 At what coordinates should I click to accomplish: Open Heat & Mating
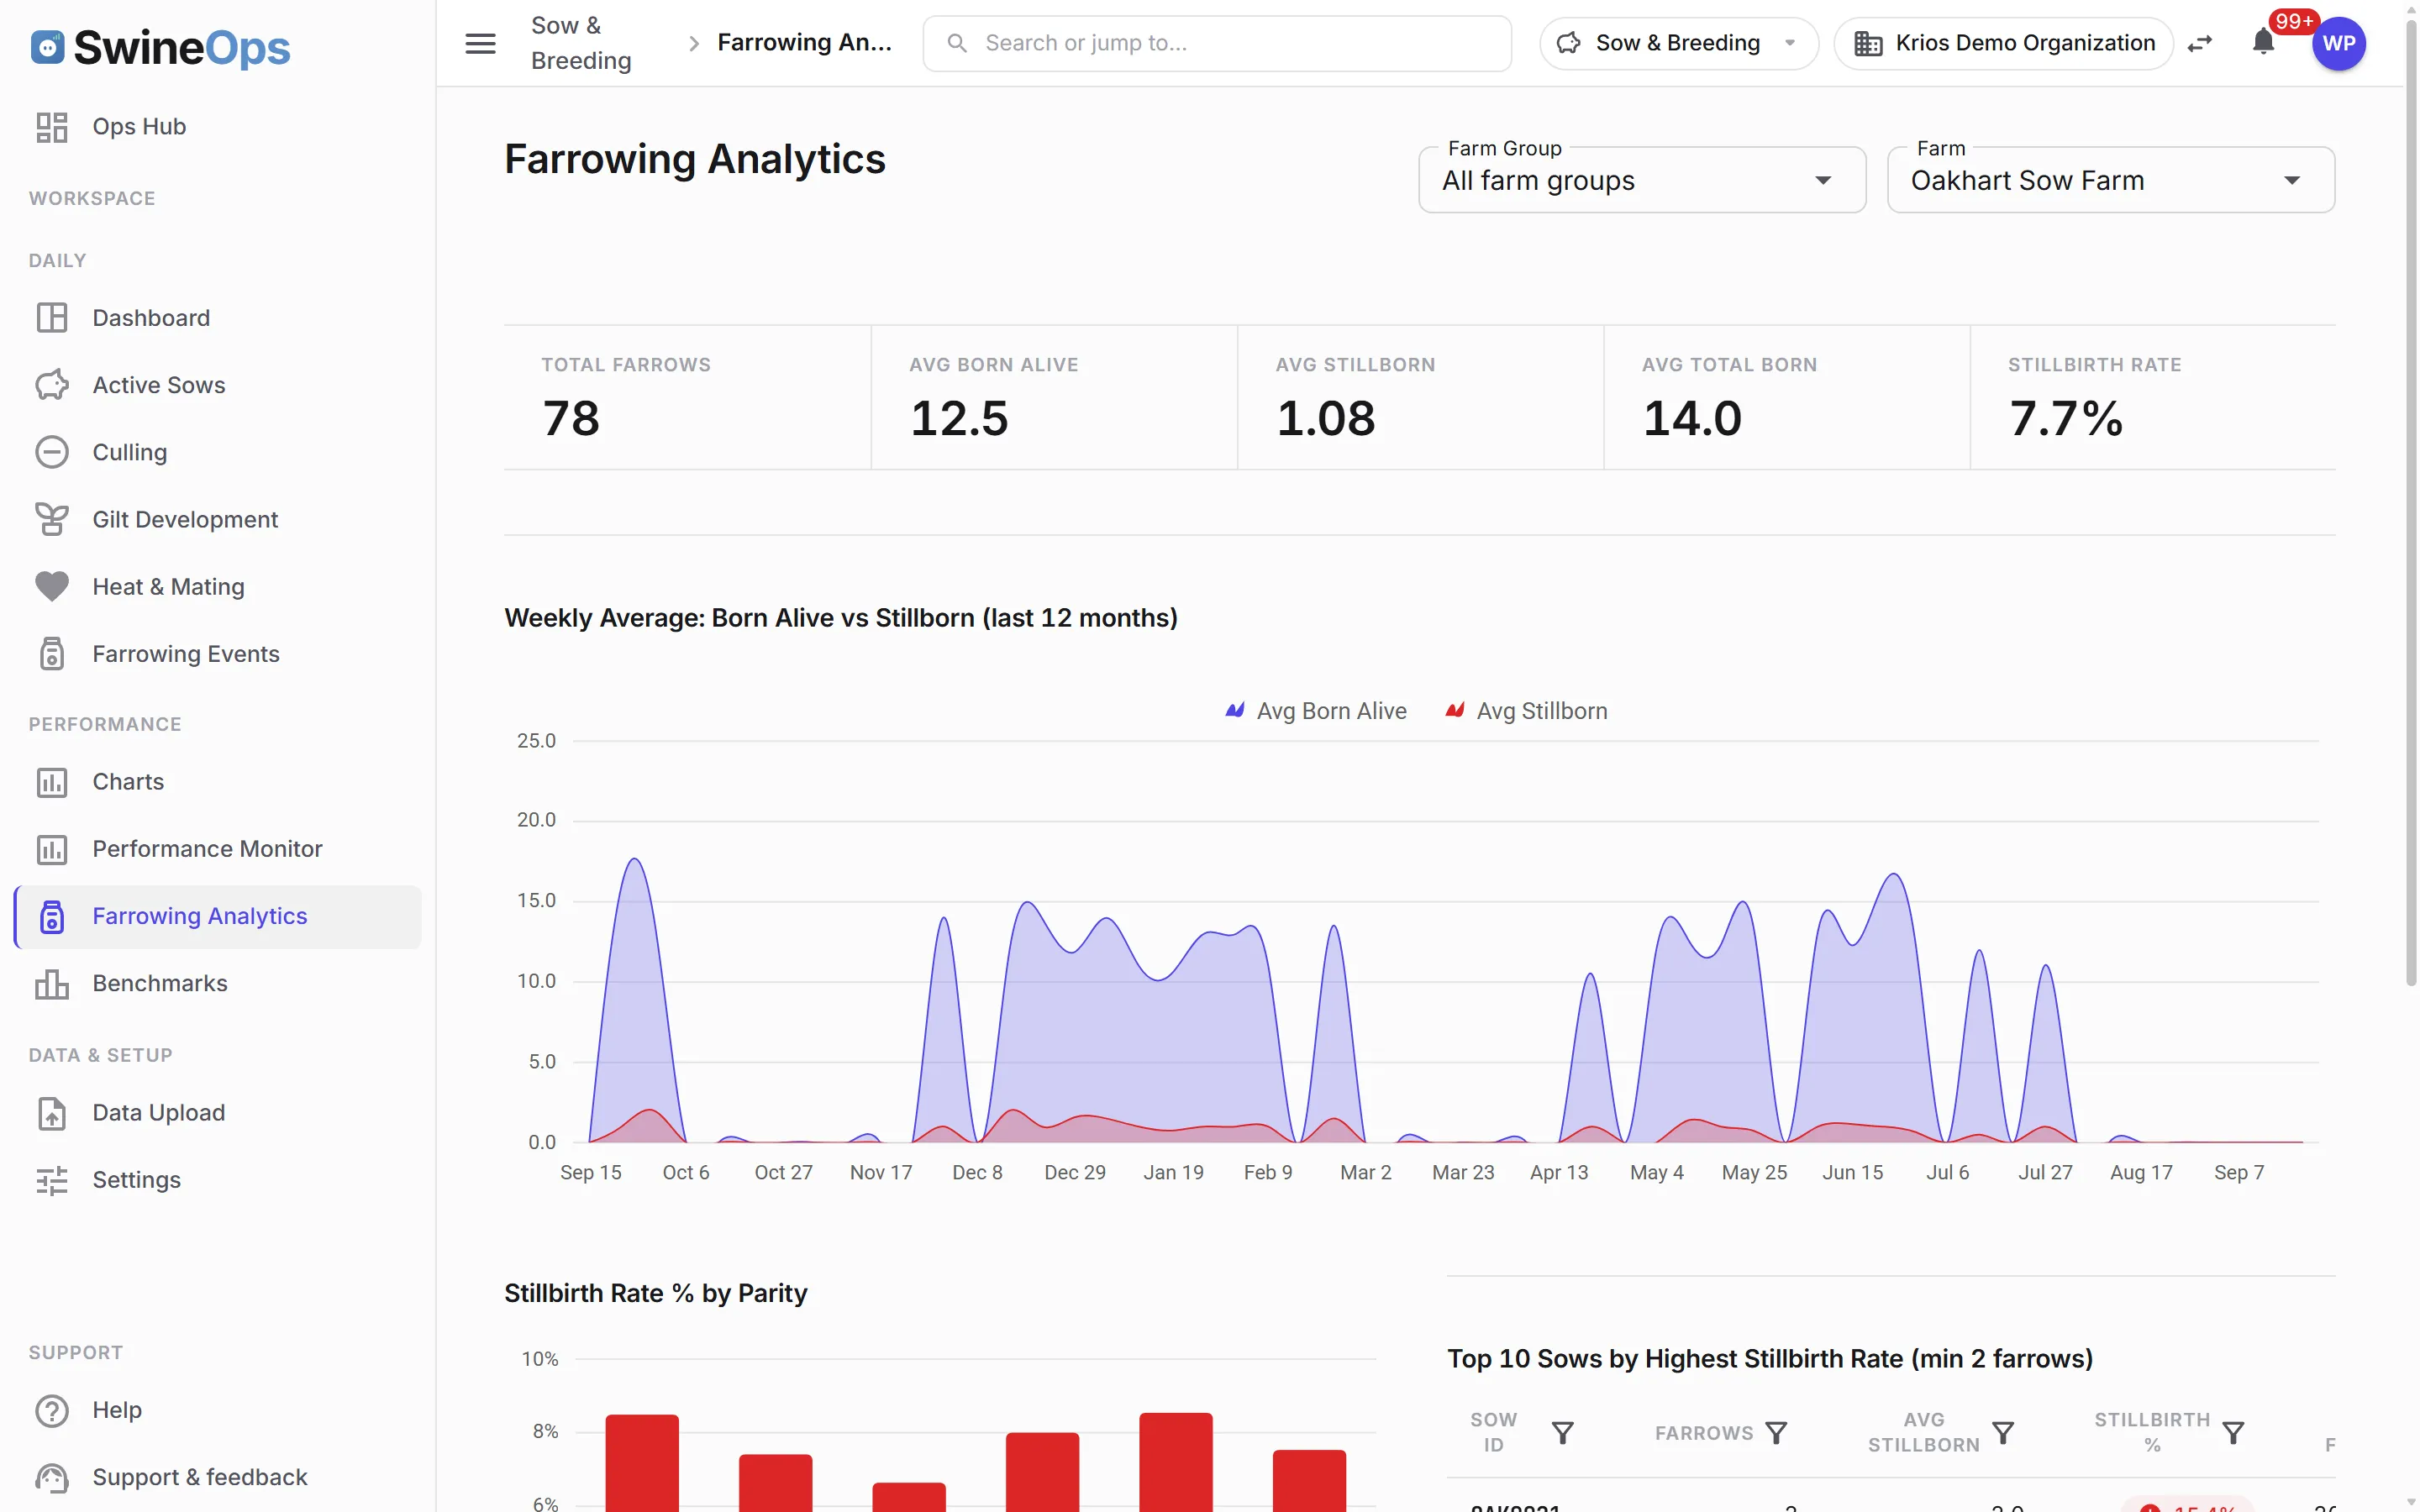point(218,586)
